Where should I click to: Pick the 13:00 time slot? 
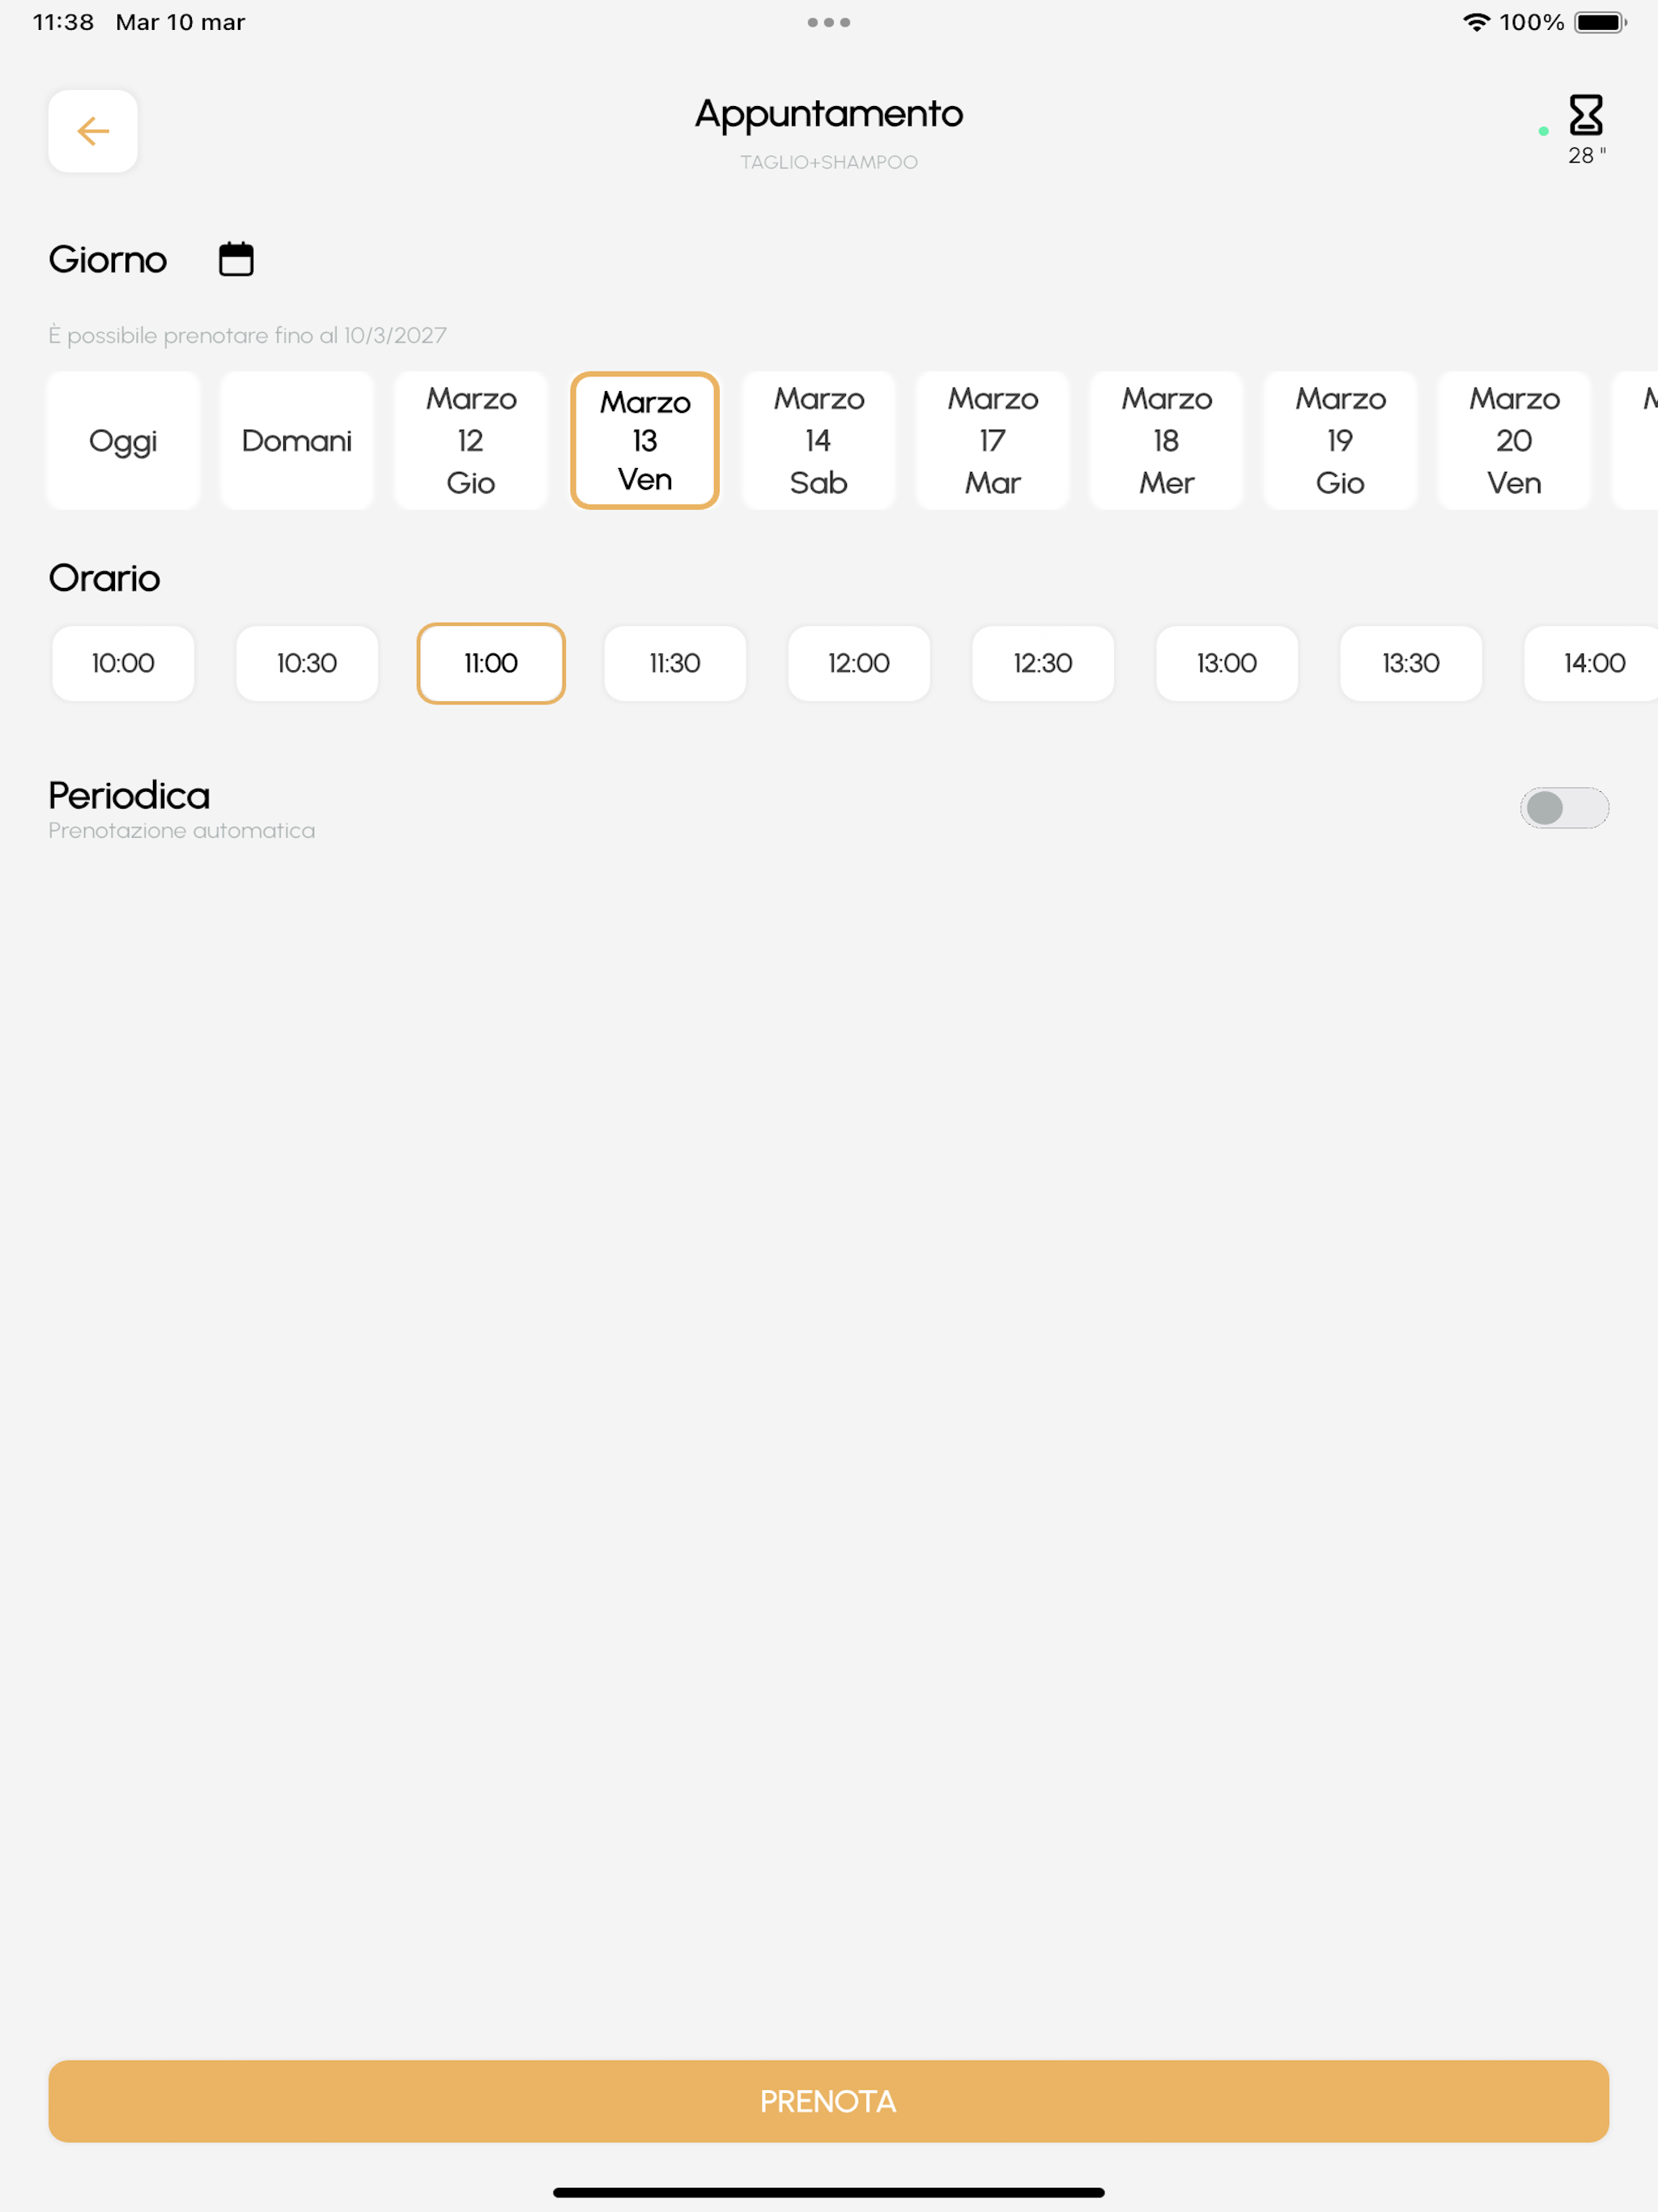click(x=1227, y=663)
